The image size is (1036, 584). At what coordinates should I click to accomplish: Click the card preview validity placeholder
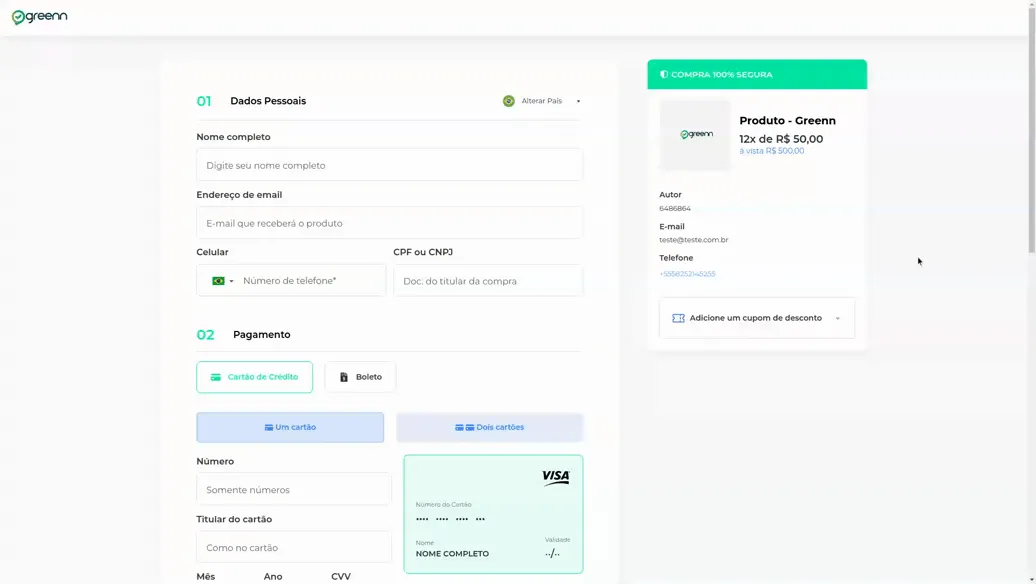[x=552, y=554]
